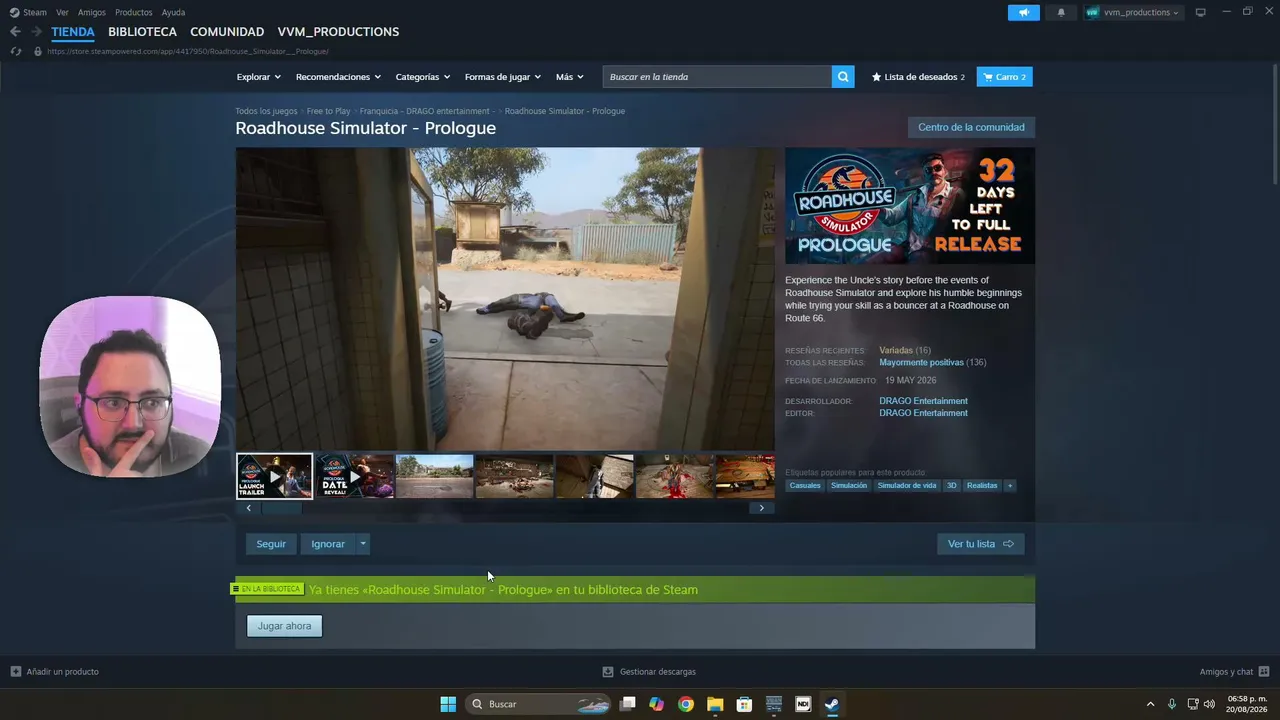Image resolution: width=1280 pixels, height=720 pixels.
Task: Select the Casuales tag
Action: (805, 486)
